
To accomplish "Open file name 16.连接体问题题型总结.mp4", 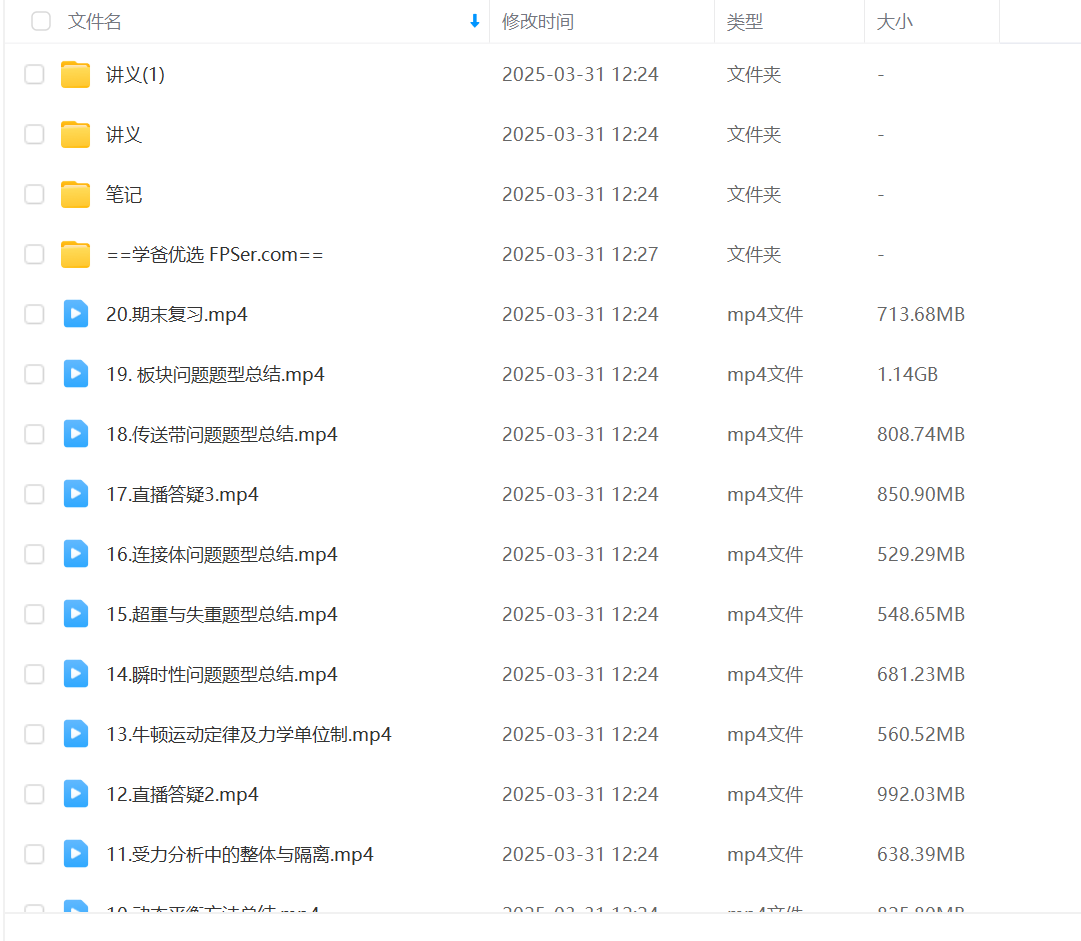I will pyautogui.click(x=221, y=554).
